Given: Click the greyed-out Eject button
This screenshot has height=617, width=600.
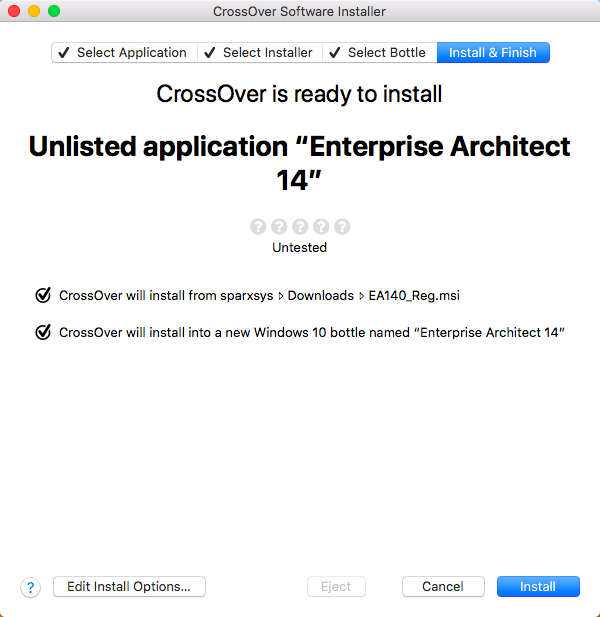Looking at the screenshot, I should (x=336, y=587).
